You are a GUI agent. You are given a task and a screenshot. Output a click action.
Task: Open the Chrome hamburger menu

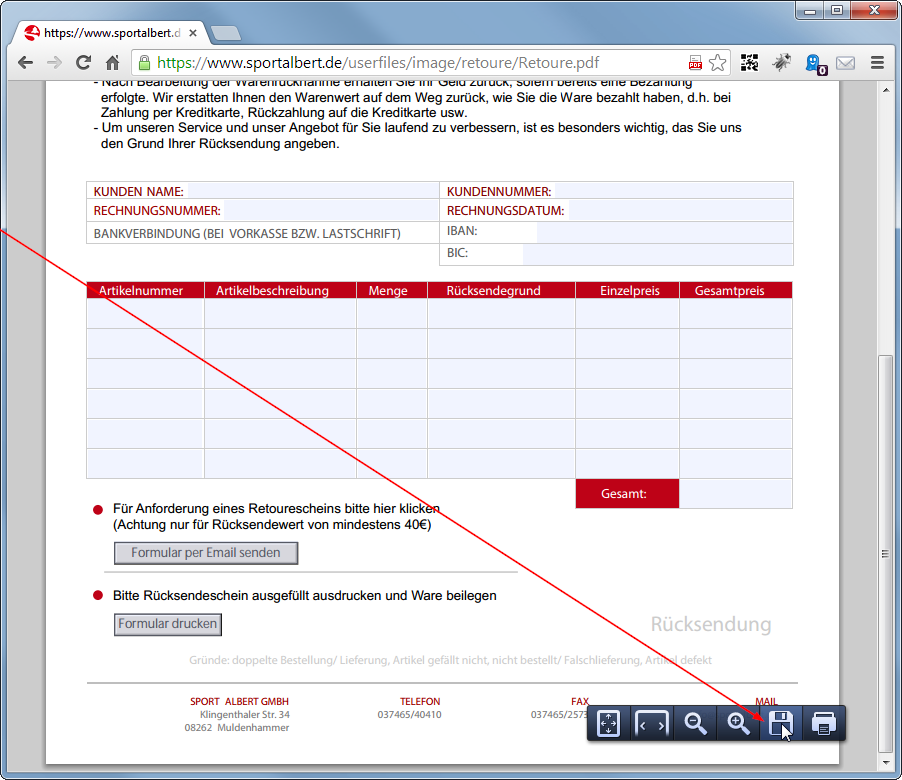(877, 63)
